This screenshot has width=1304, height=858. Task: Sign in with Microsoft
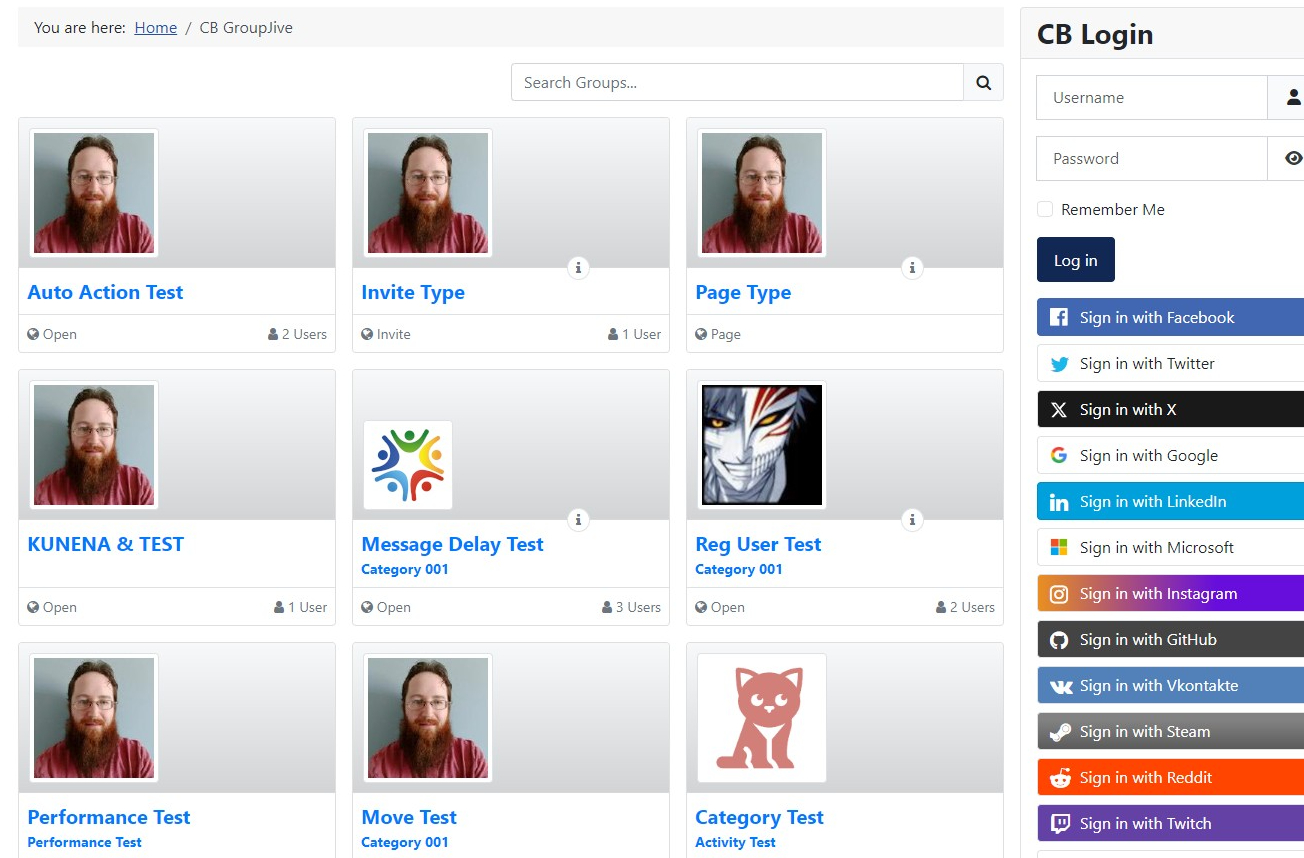pos(1170,547)
